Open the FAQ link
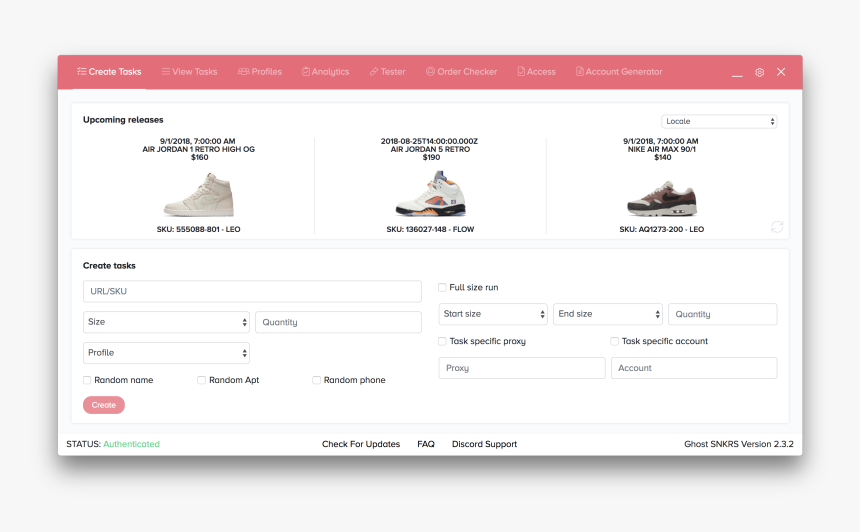The image size is (860, 532). pos(426,444)
